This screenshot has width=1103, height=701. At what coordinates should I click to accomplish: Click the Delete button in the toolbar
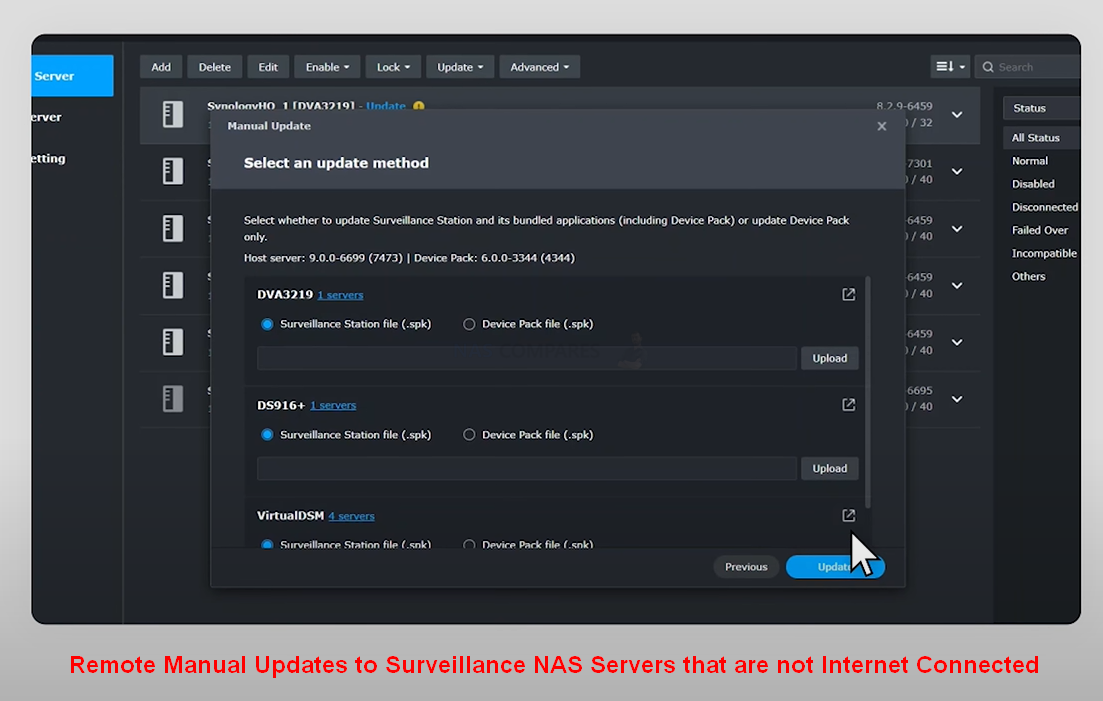215,67
